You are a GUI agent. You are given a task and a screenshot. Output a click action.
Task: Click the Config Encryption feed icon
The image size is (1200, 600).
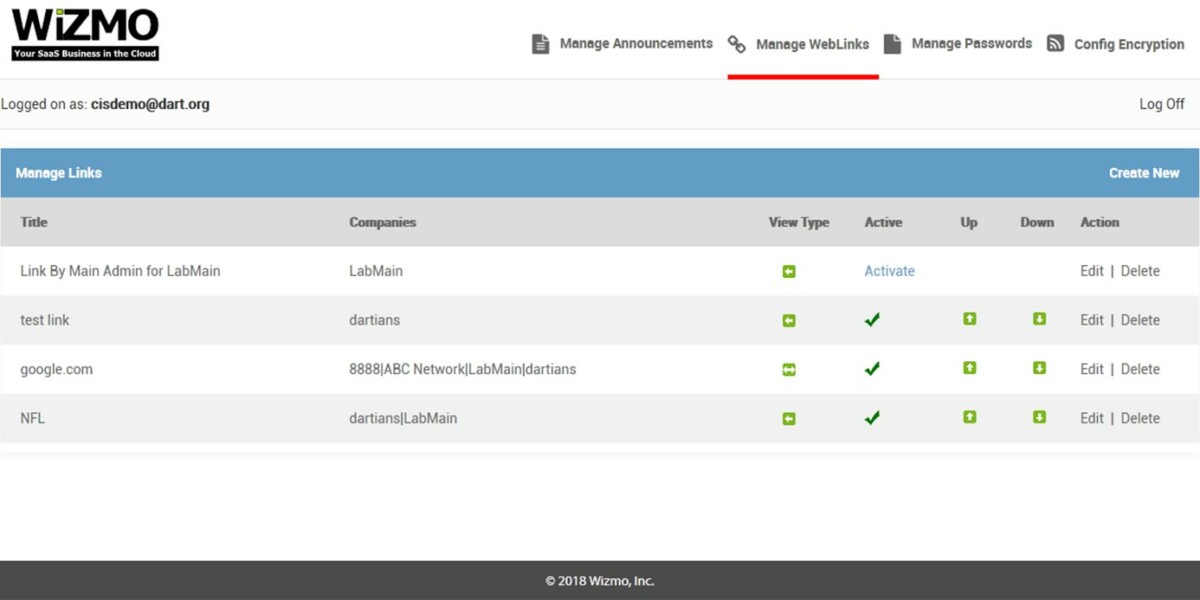(1055, 44)
